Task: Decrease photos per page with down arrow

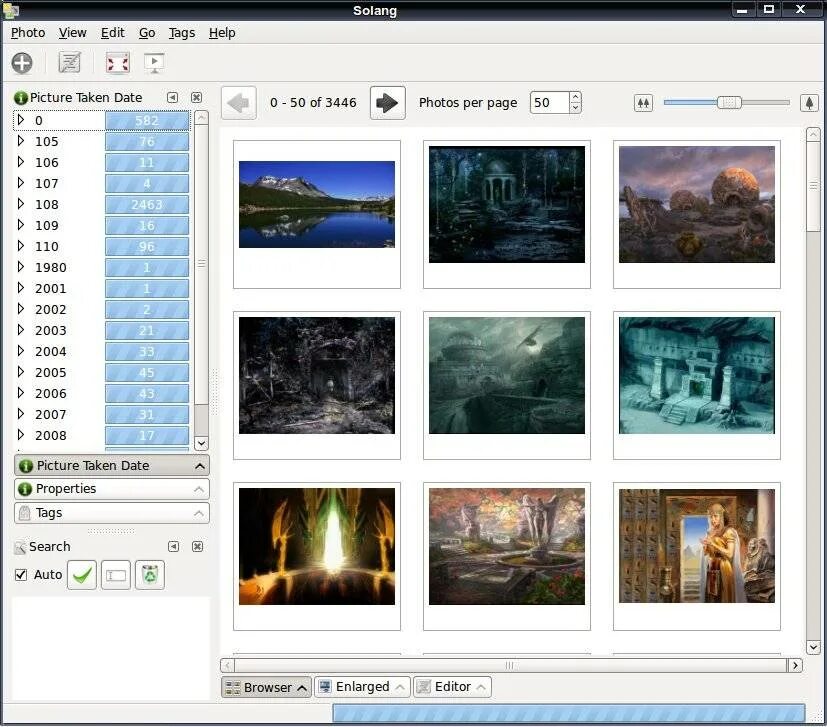Action: pyautogui.click(x=575, y=108)
